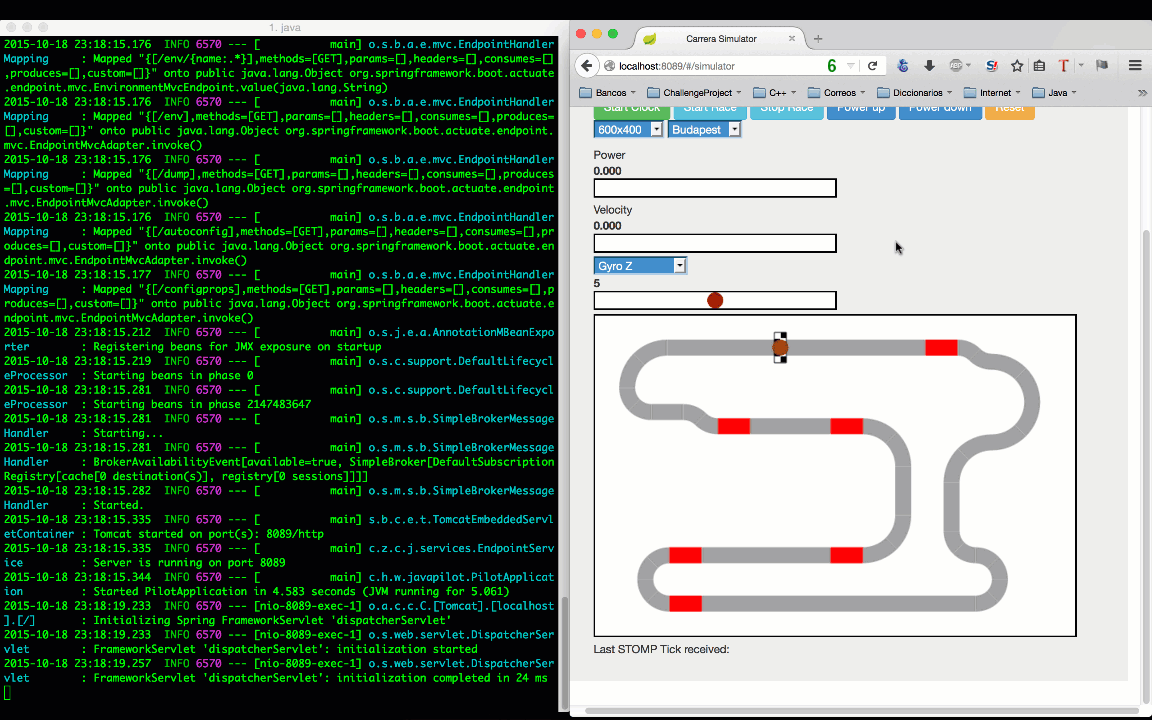Screen dimensions: 1152x720
Task: Click the red segment on the top straight
Action: pyautogui.click(x=941, y=348)
